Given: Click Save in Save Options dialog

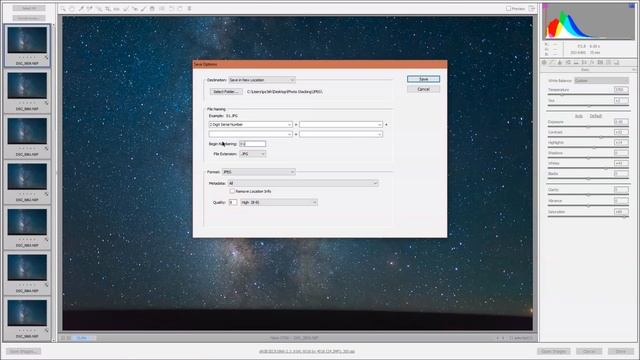Looking at the screenshot, I should tap(423, 79).
